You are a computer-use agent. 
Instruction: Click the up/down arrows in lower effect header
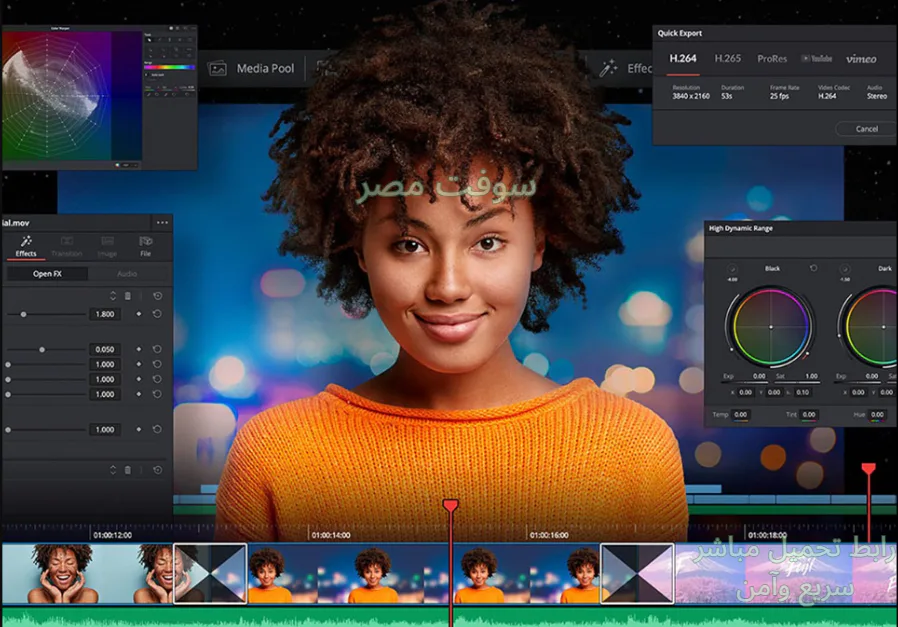(x=113, y=470)
